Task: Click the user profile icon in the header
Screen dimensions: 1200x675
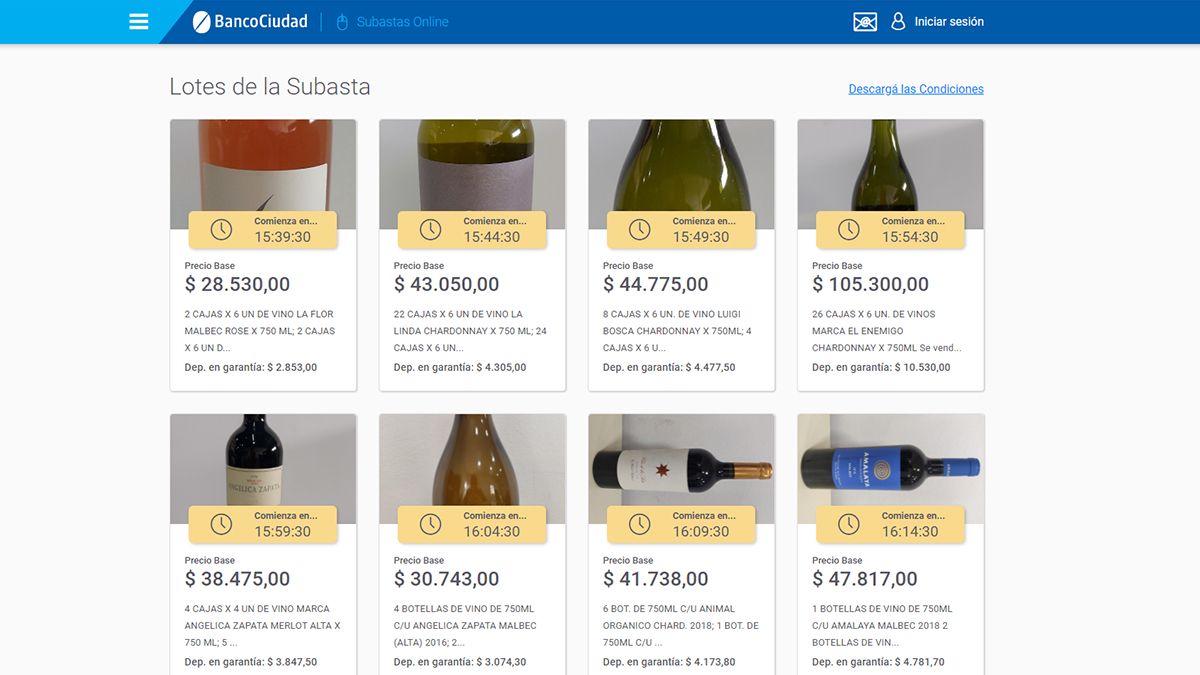Action: 897,20
